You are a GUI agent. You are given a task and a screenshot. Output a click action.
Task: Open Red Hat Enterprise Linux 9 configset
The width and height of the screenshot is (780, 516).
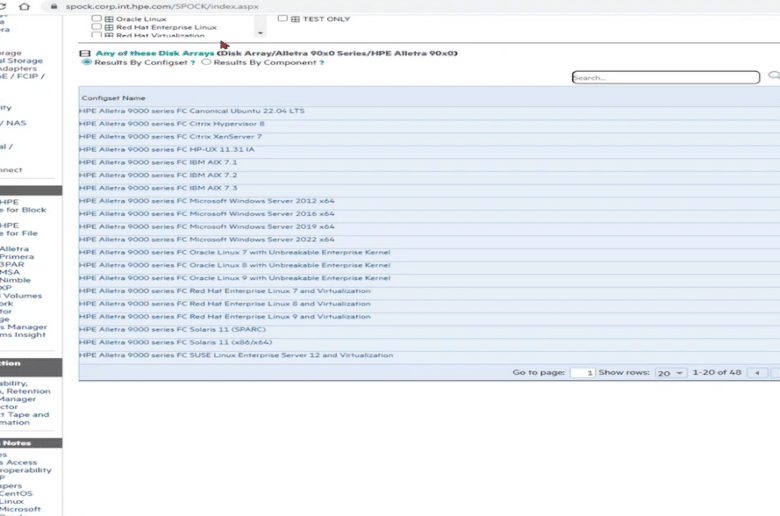pyautogui.click(x=224, y=317)
